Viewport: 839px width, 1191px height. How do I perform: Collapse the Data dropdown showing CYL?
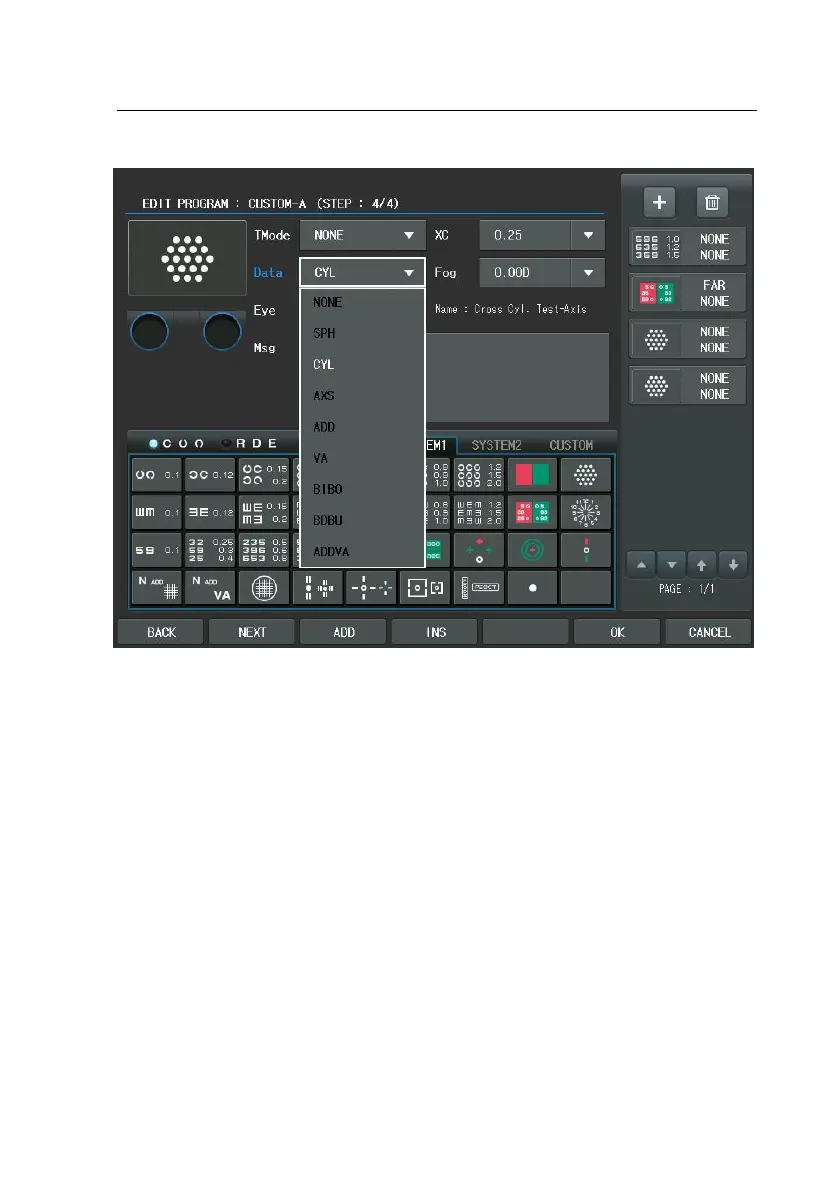pos(362,273)
